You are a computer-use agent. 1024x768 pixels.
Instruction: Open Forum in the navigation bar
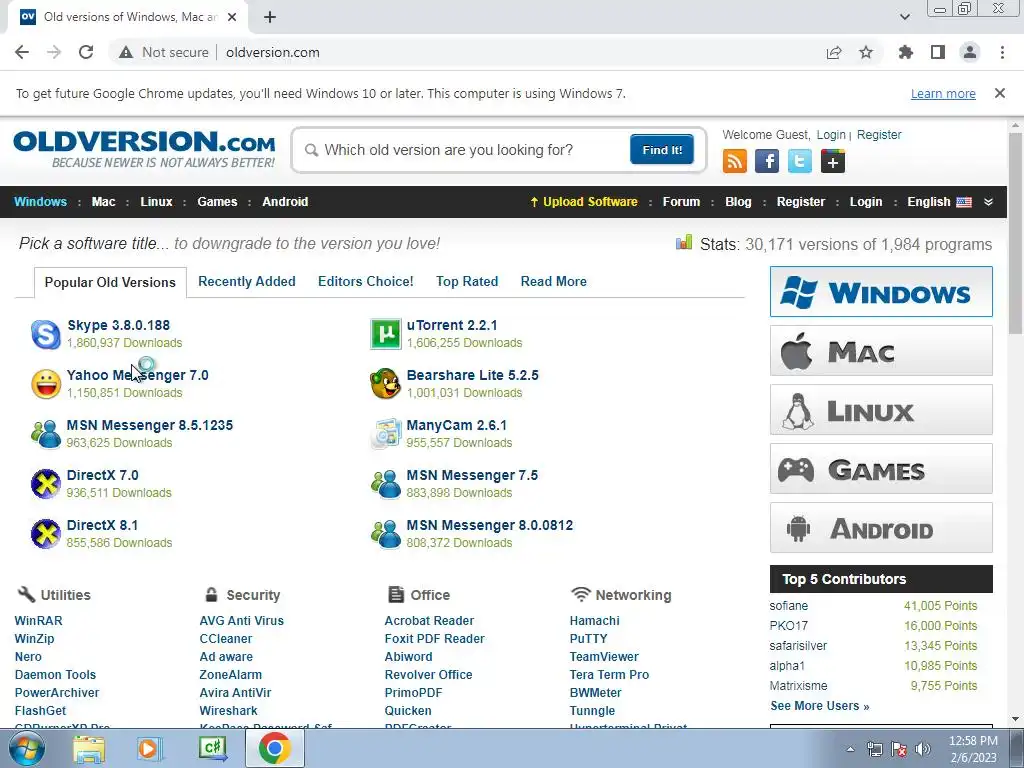pos(681,202)
